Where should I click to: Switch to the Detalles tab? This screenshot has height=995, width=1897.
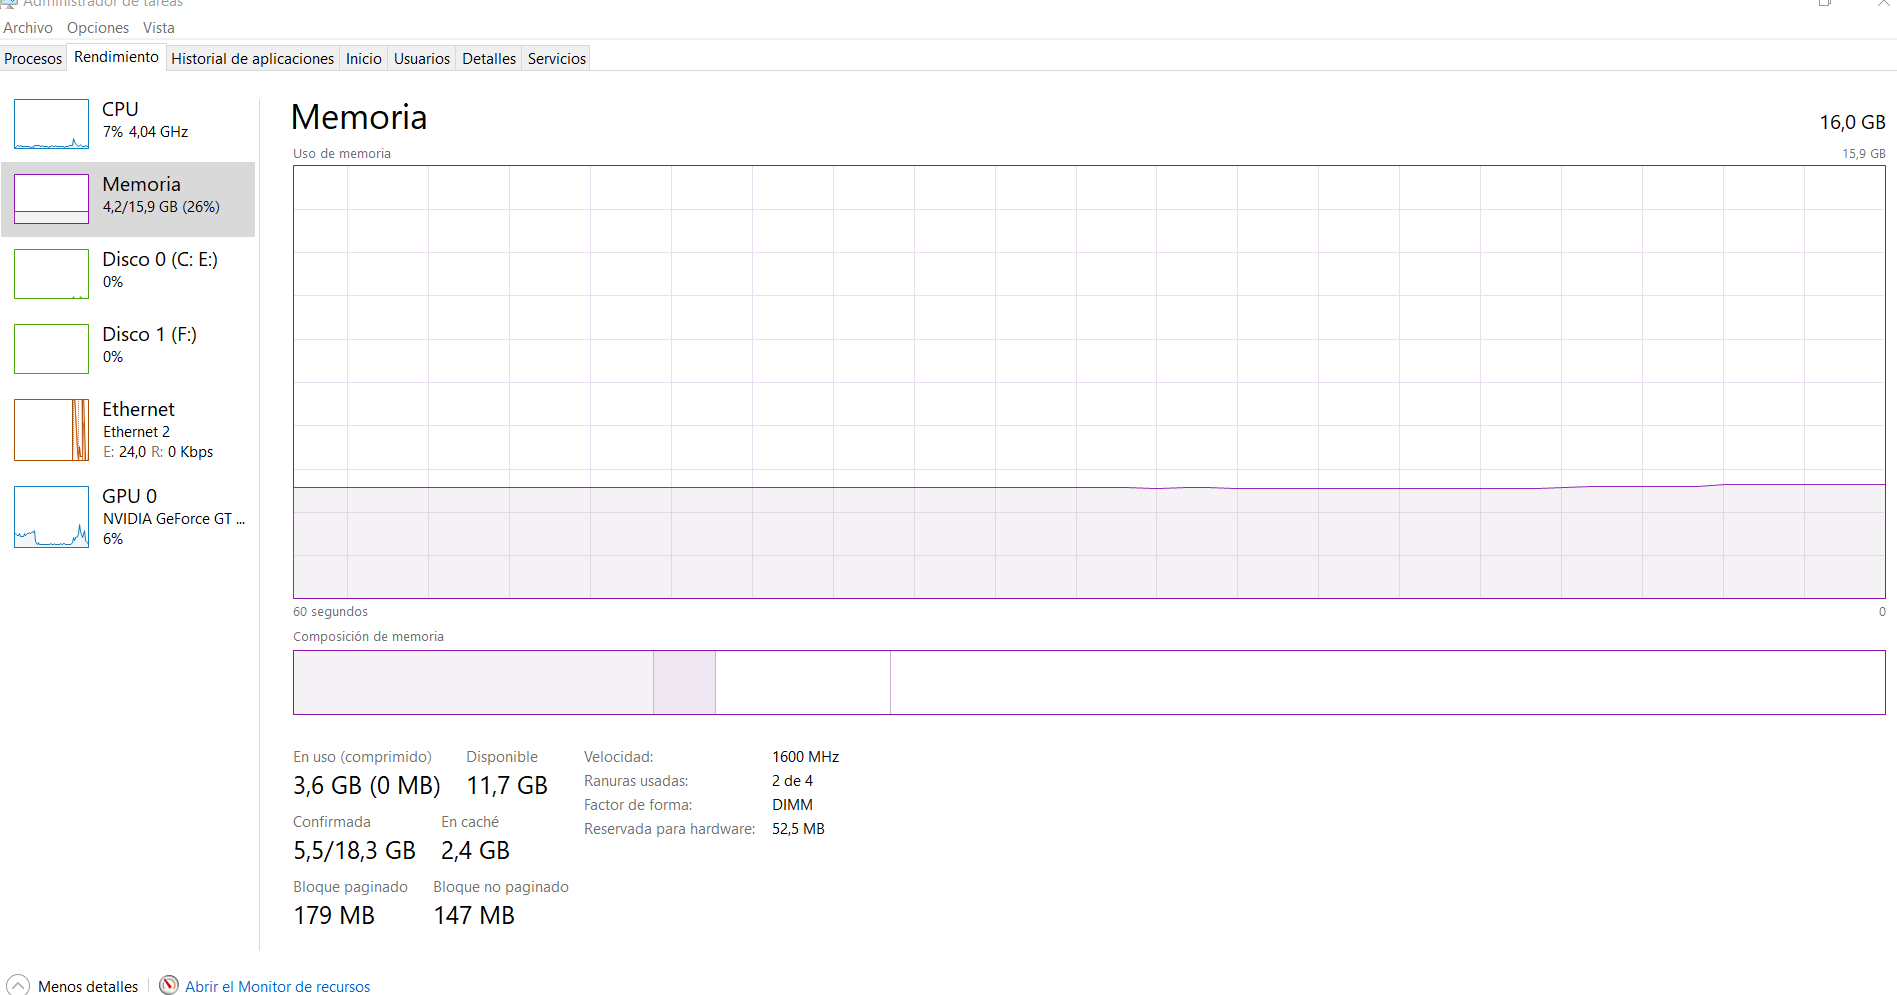[489, 59]
